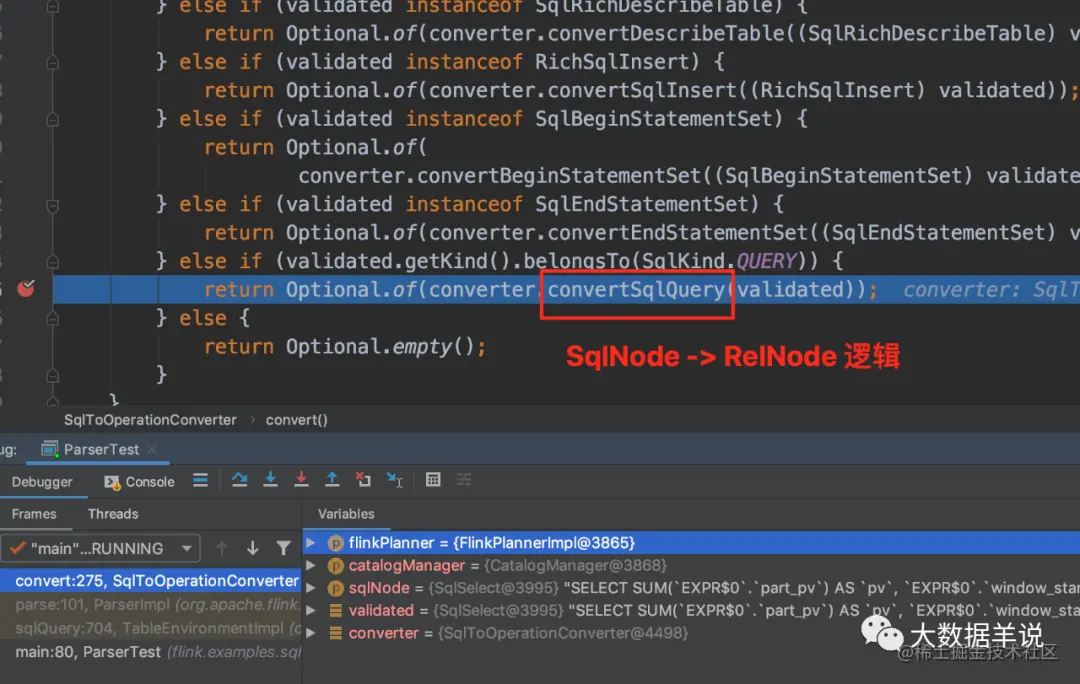
Task: Click the validated variable icon
Action: coord(335,610)
